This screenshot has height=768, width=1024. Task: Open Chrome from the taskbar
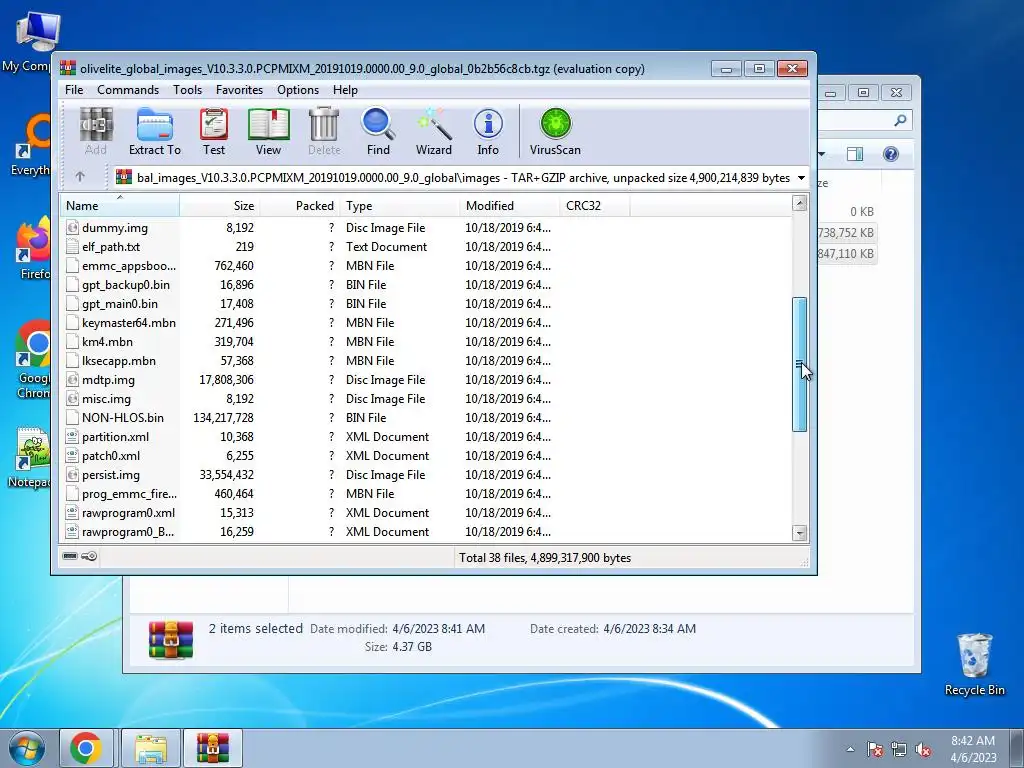pyautogui.click(x=86, y=748)
